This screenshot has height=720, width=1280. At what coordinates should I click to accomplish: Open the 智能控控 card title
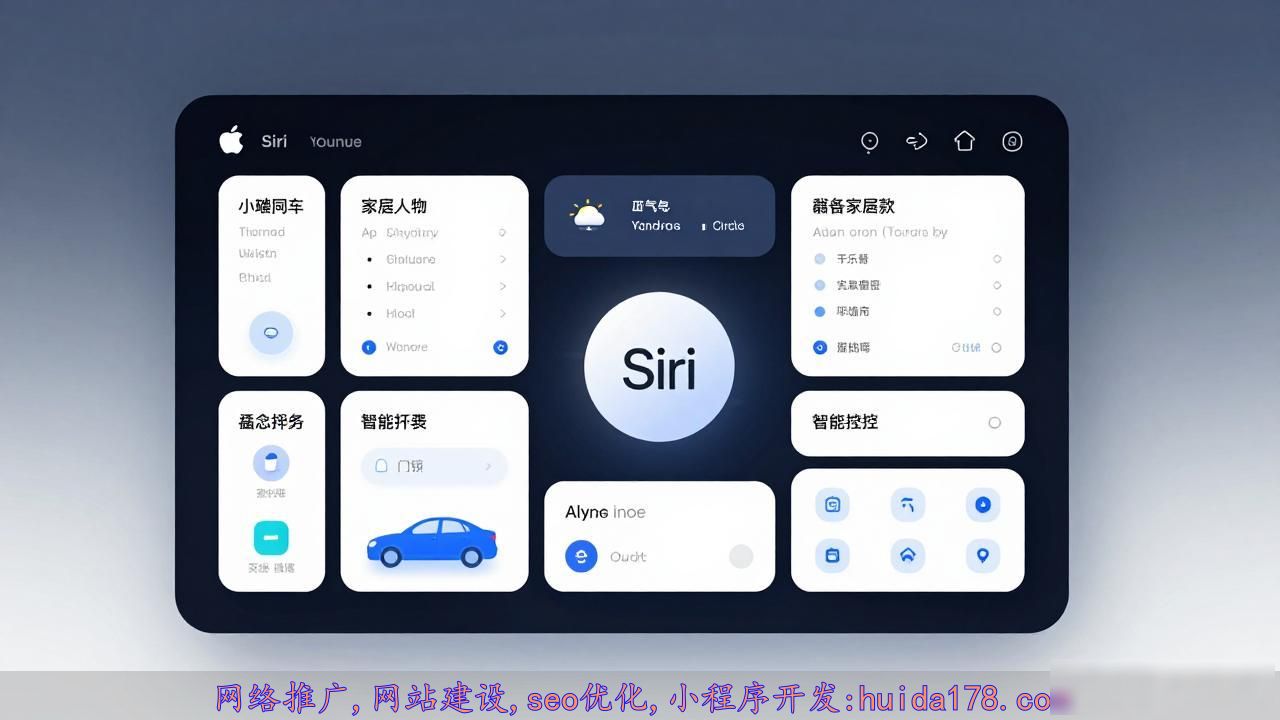845,422
